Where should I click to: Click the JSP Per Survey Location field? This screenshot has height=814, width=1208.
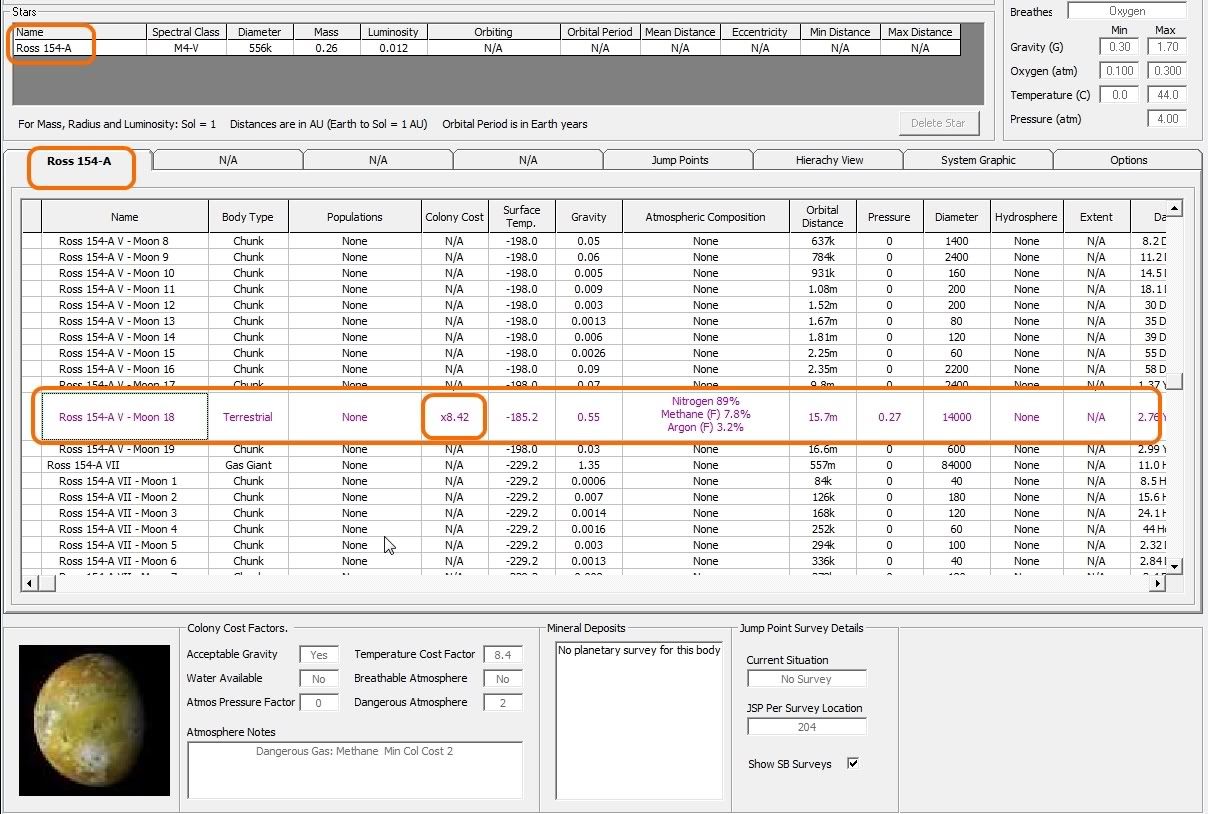[807, 727]
